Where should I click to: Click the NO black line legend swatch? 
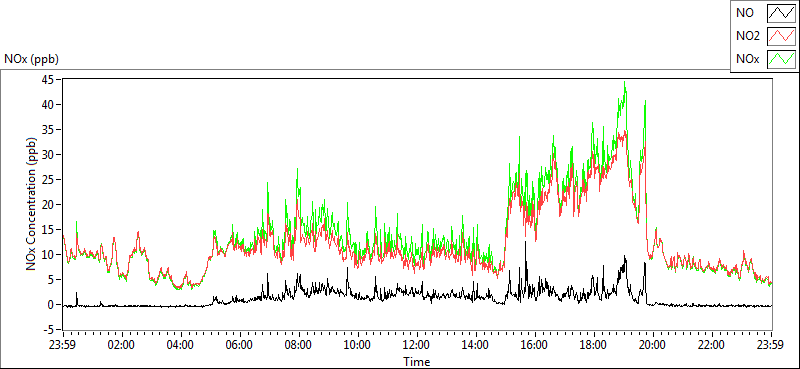(781, 13)
